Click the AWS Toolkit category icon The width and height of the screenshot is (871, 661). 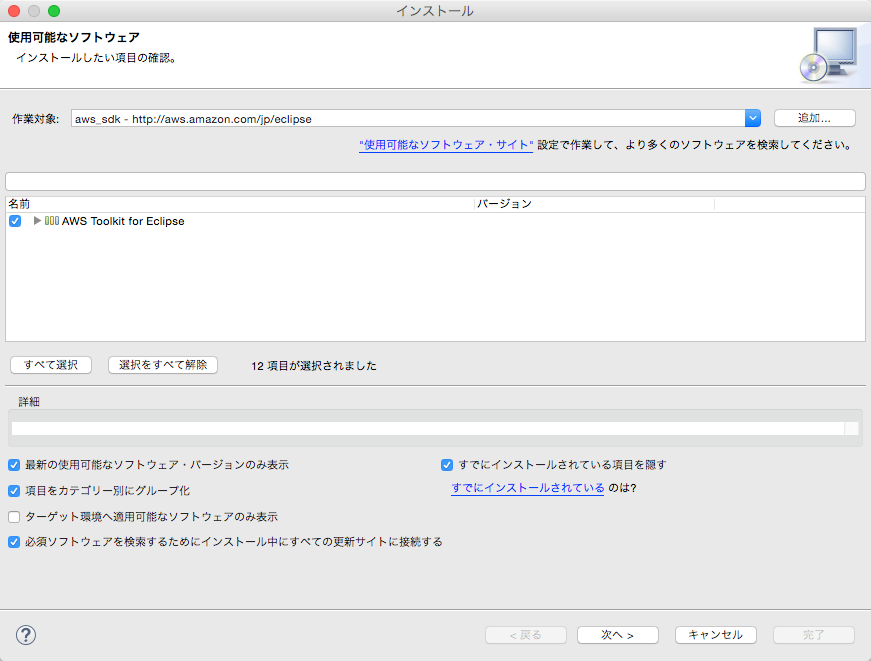tap(52, 221)
